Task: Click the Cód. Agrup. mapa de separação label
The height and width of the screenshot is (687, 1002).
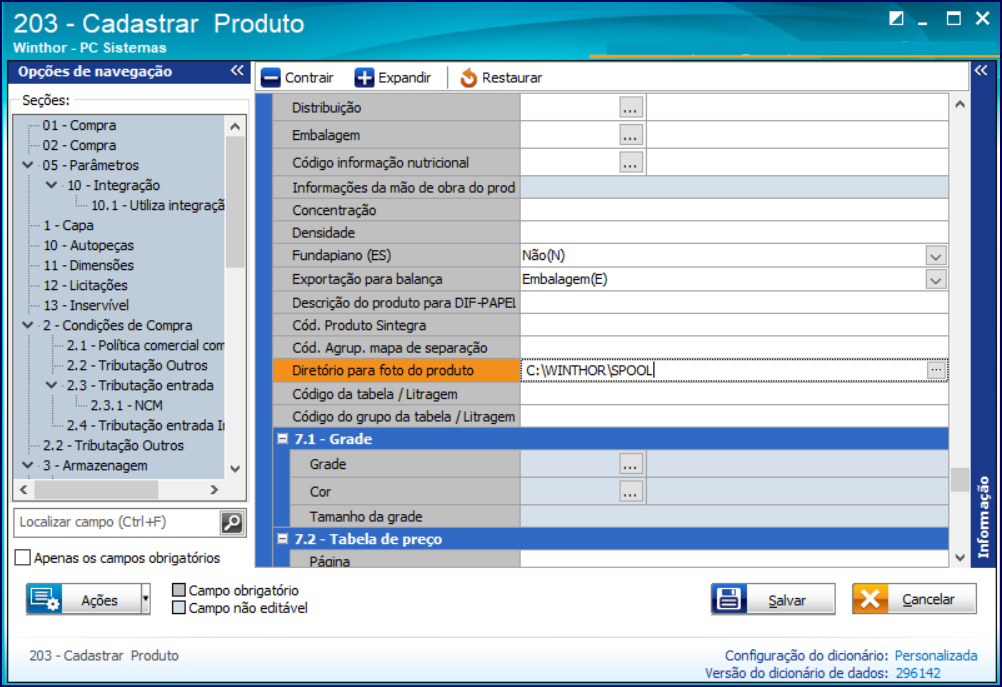Action: pyautogui.click(x=389, y=348)
